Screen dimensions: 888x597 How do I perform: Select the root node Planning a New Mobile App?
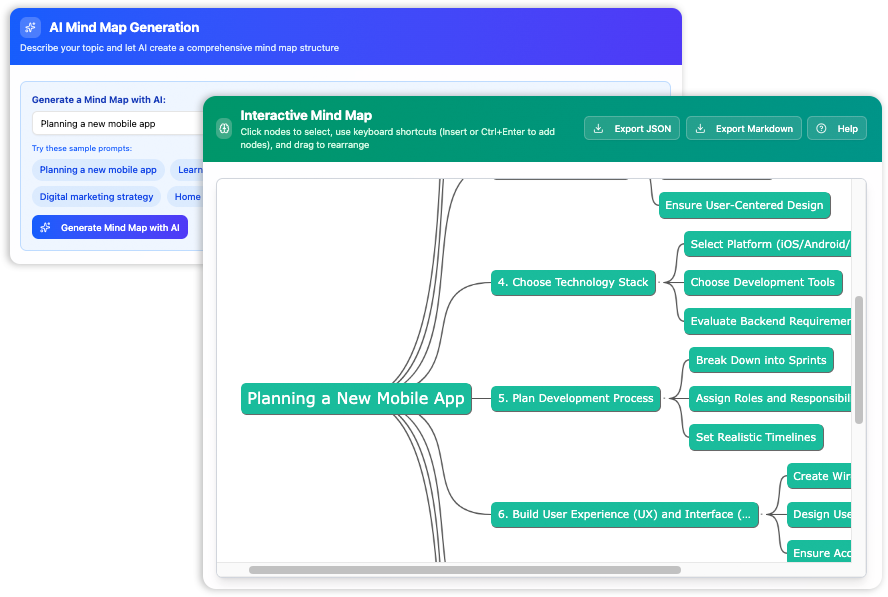pos(356,398)
